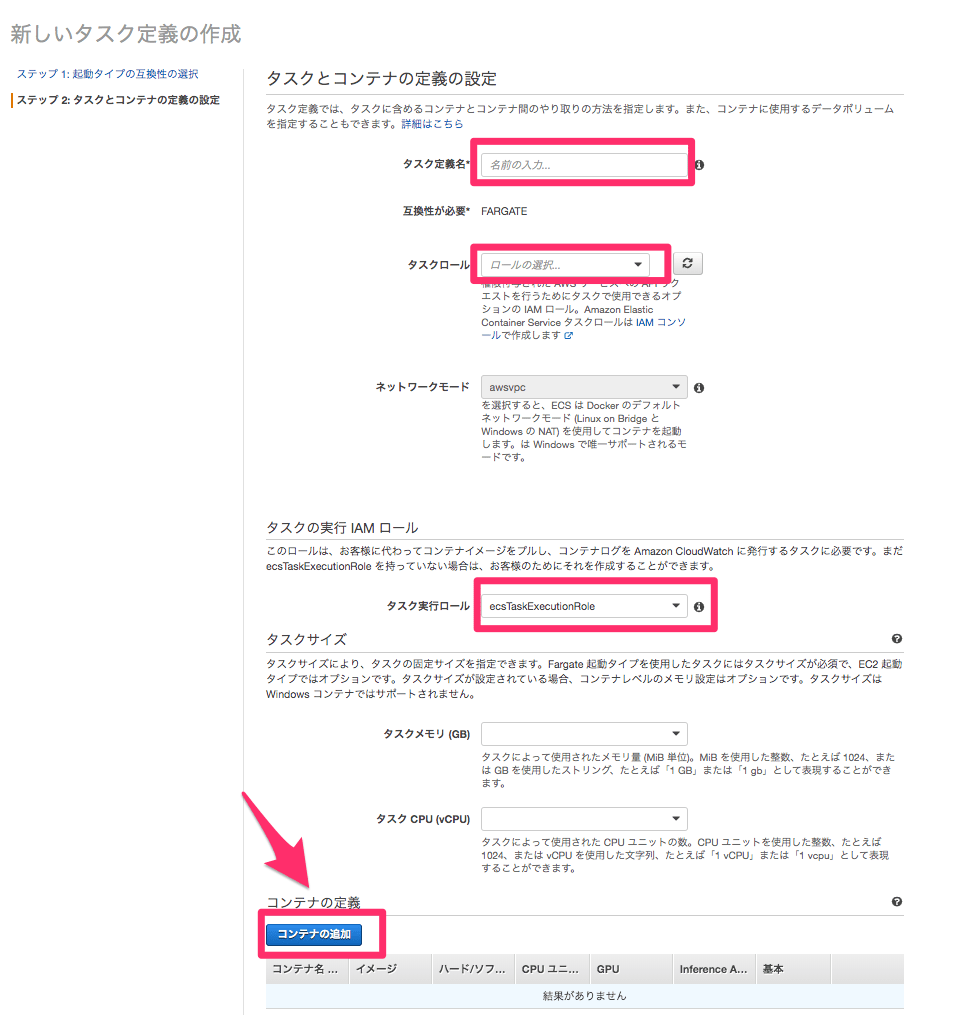Click the コンテナ名 column header
The width and height of the screenshot is (974, 1015).
(306, 969)
